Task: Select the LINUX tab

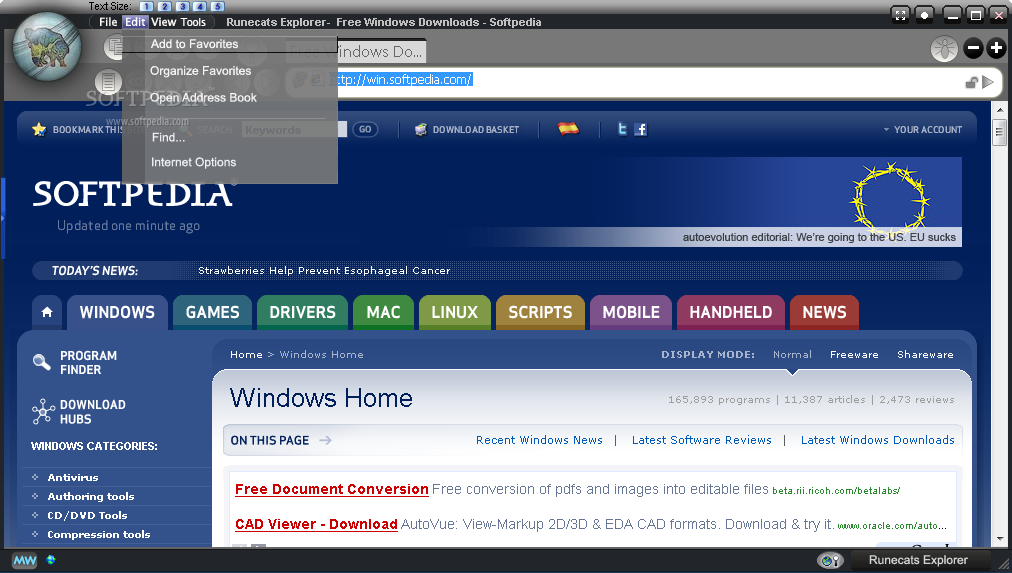Action: (454, 312)
